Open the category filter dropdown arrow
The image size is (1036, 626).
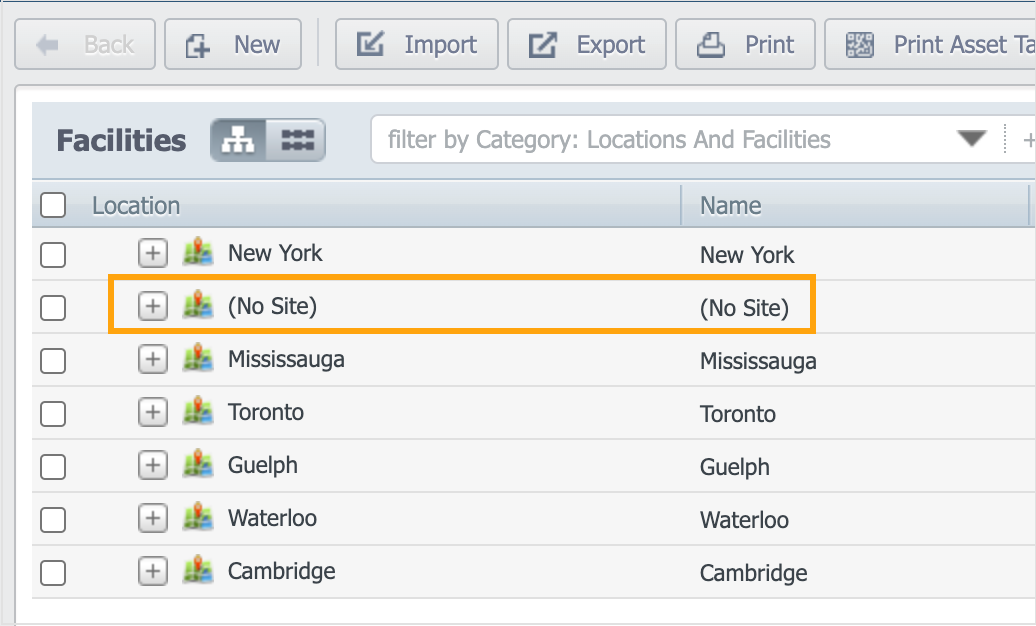971,140
